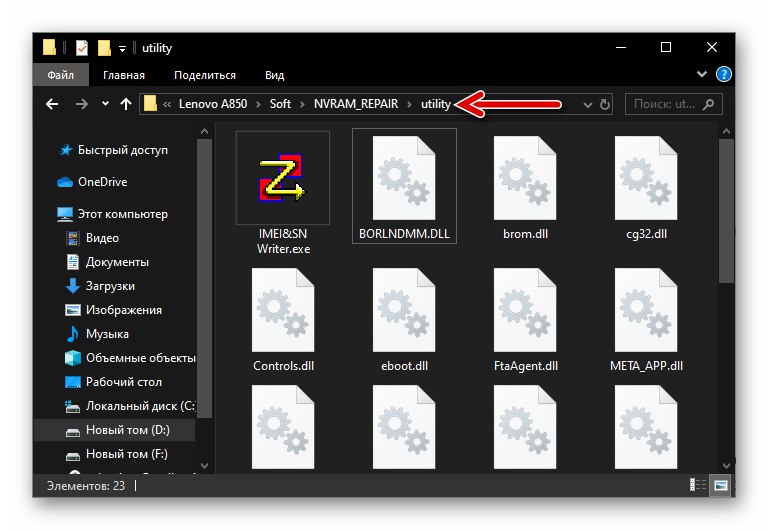The width and height of the screenshot is (768, 530).
Task: Click the Back navigation arrow
Action: [x=52, y=104]
